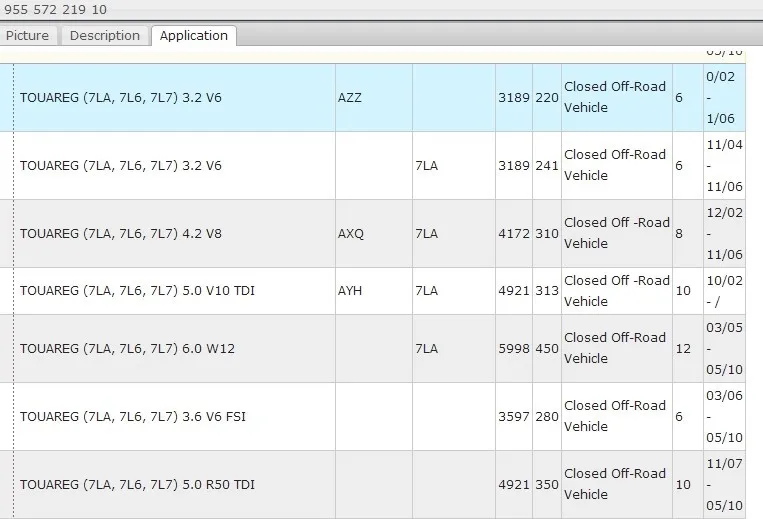Click the 3189 displacement in AZZ row
Viewport: 763px width, 519px height.
coord(514,97)
